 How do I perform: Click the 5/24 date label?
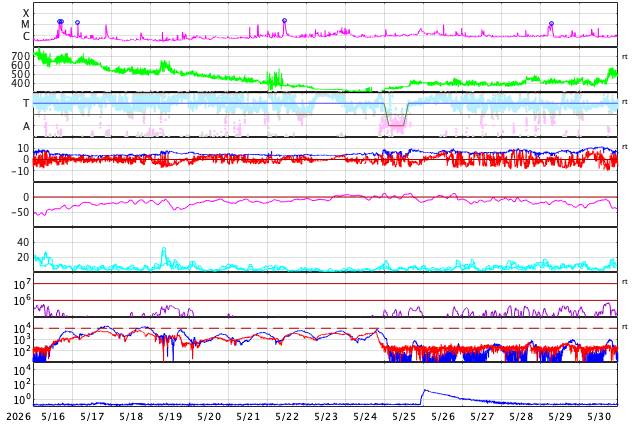tap(365, 417)
